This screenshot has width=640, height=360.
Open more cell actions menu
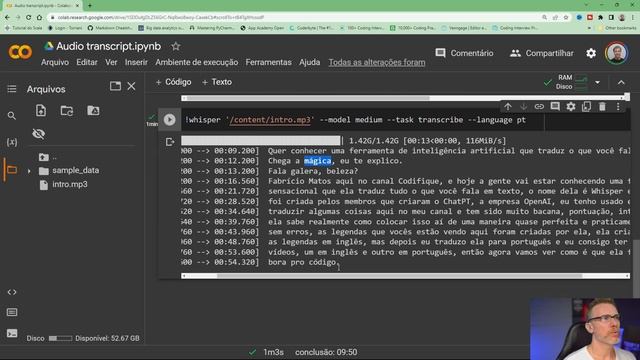click(x=618, y=107)
